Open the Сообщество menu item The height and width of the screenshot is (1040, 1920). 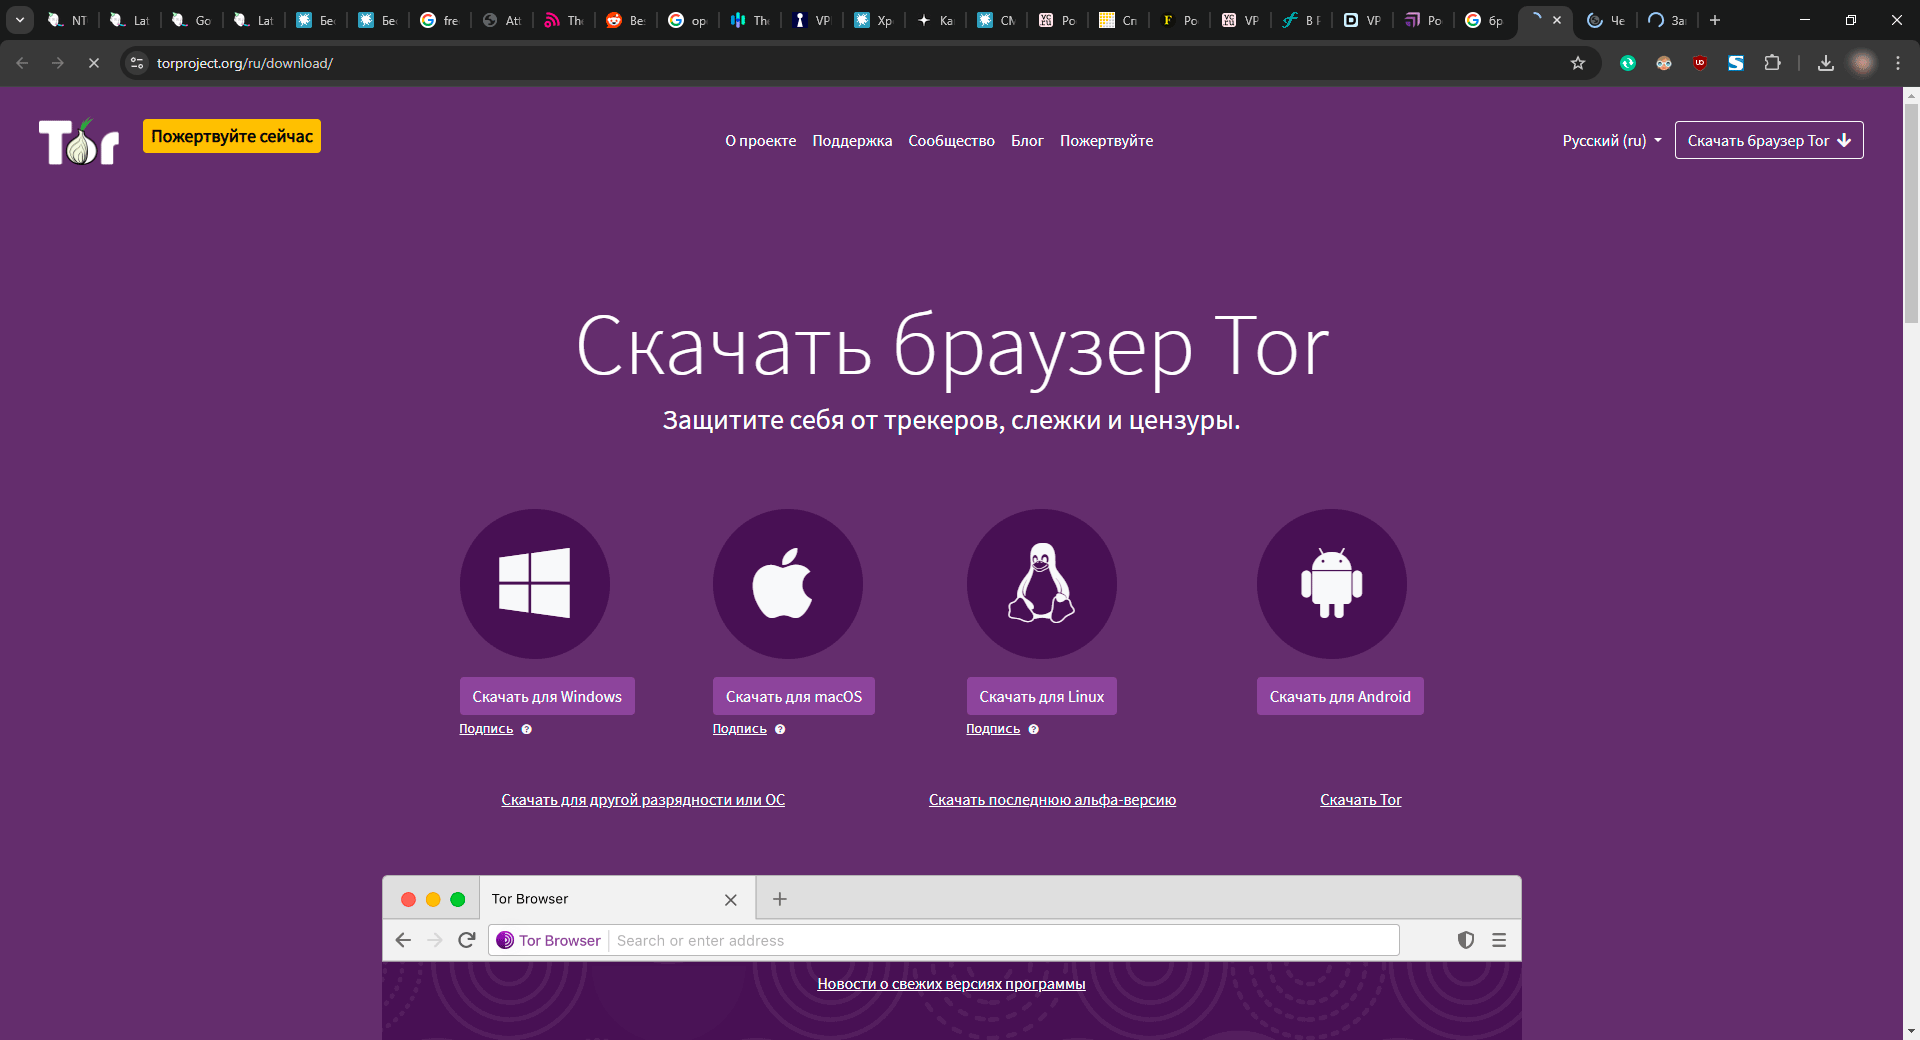[x=951, y=141]
